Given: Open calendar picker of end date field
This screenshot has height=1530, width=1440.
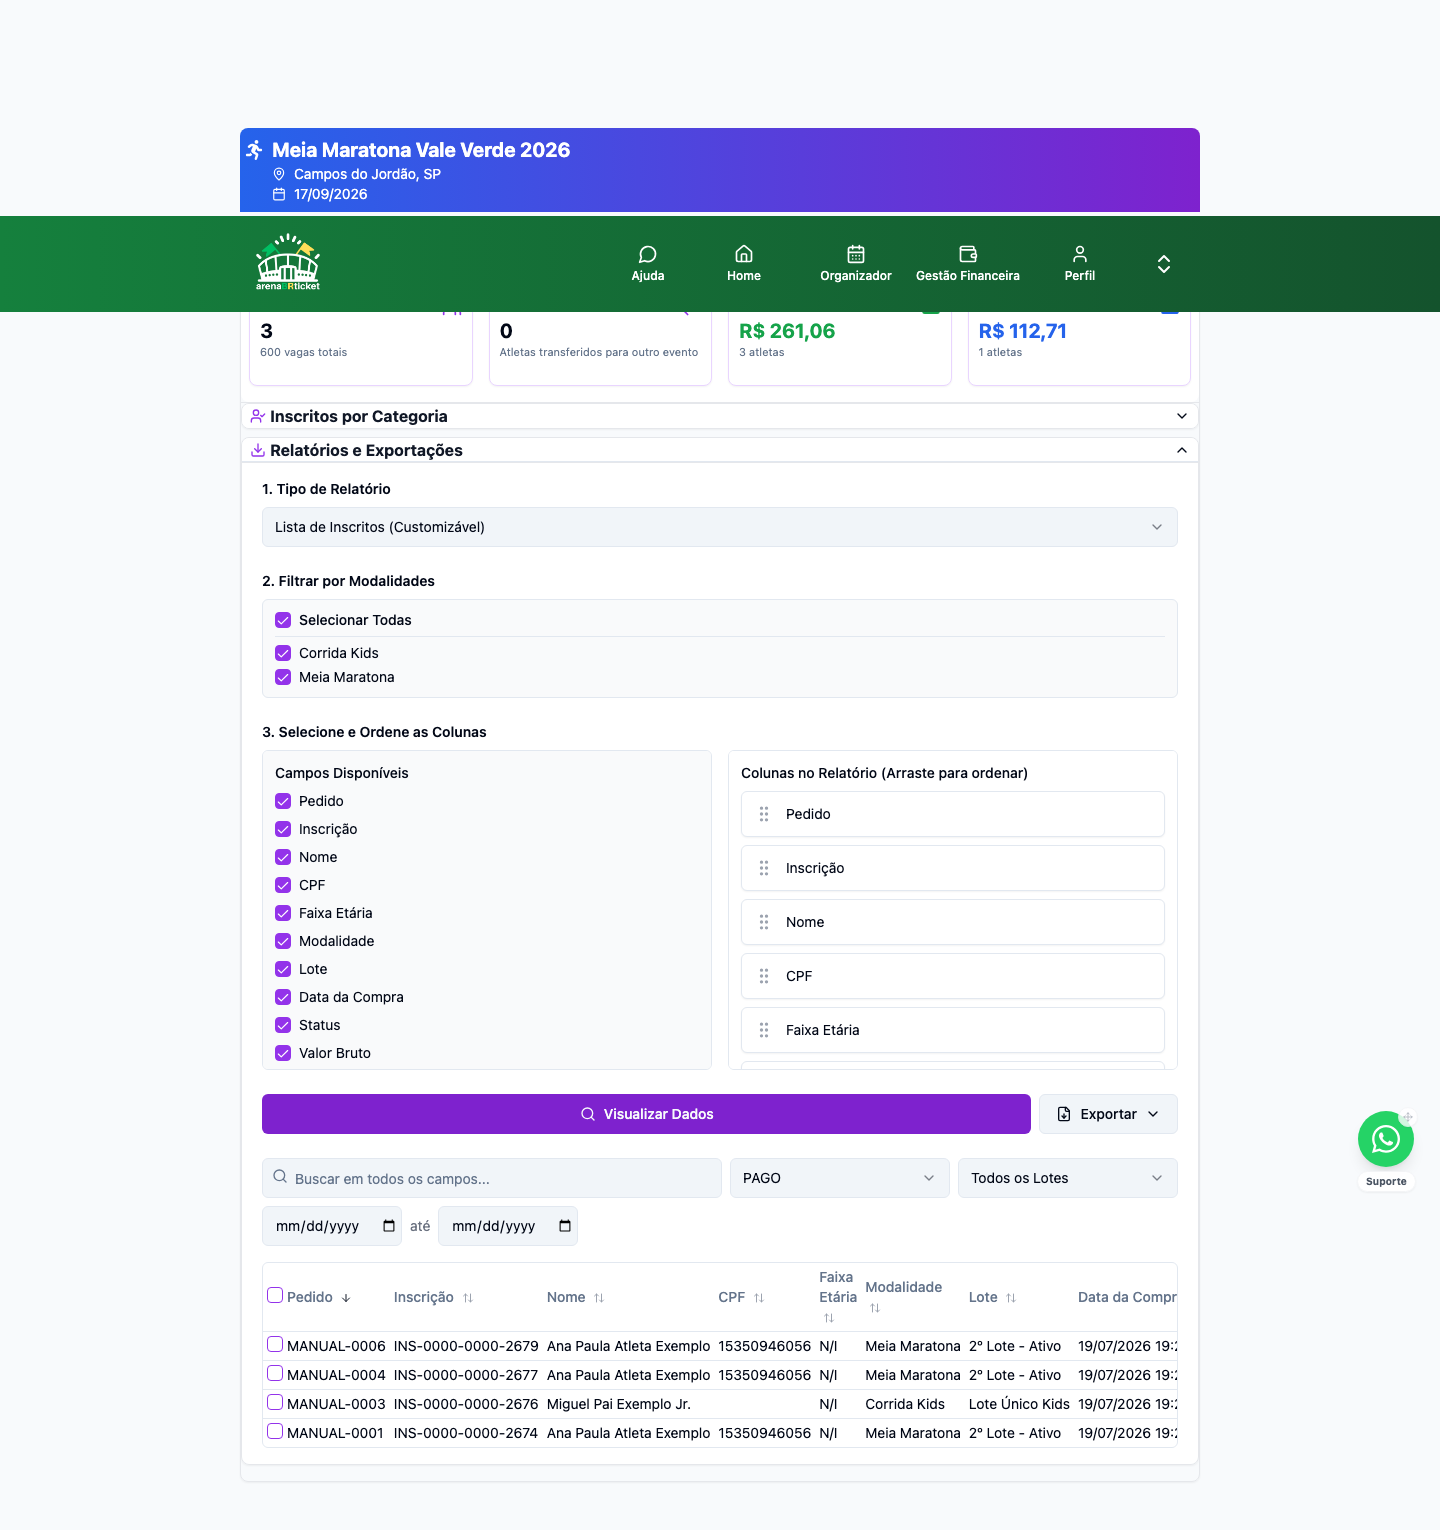Looking at the screenshot, I should tap(565, 1226).
